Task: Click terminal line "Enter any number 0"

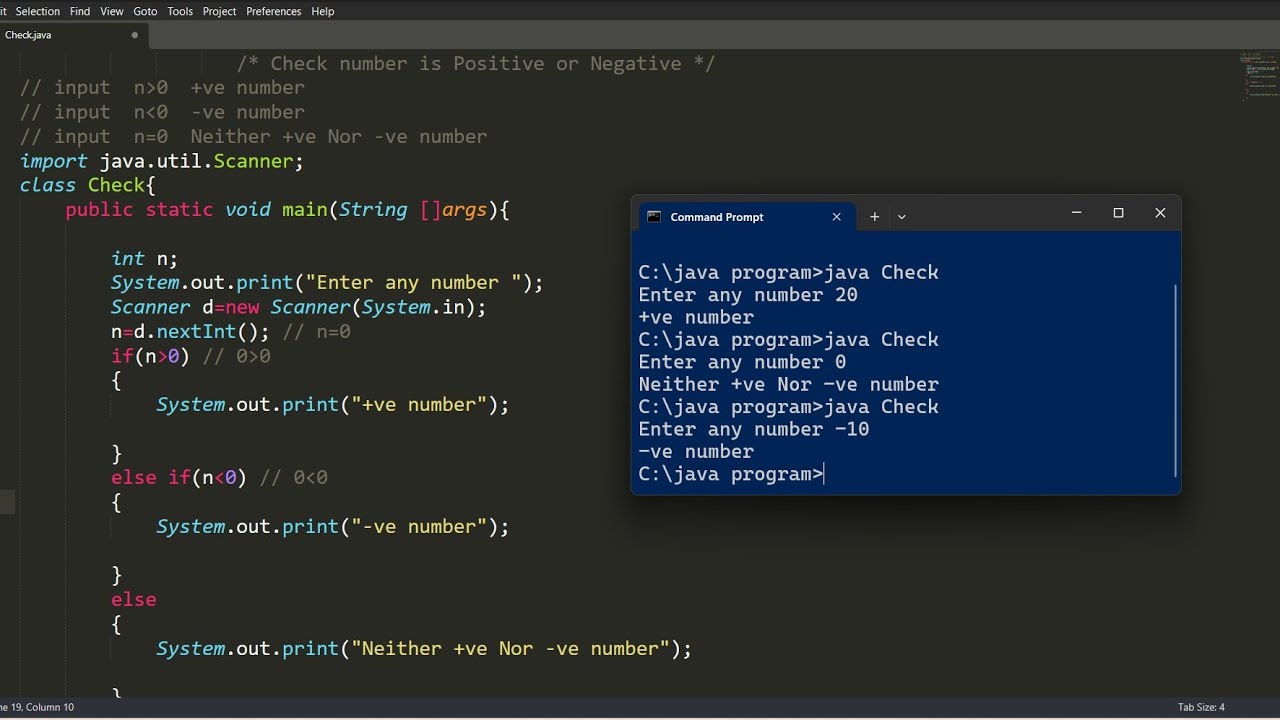Action: coord(742,362)
